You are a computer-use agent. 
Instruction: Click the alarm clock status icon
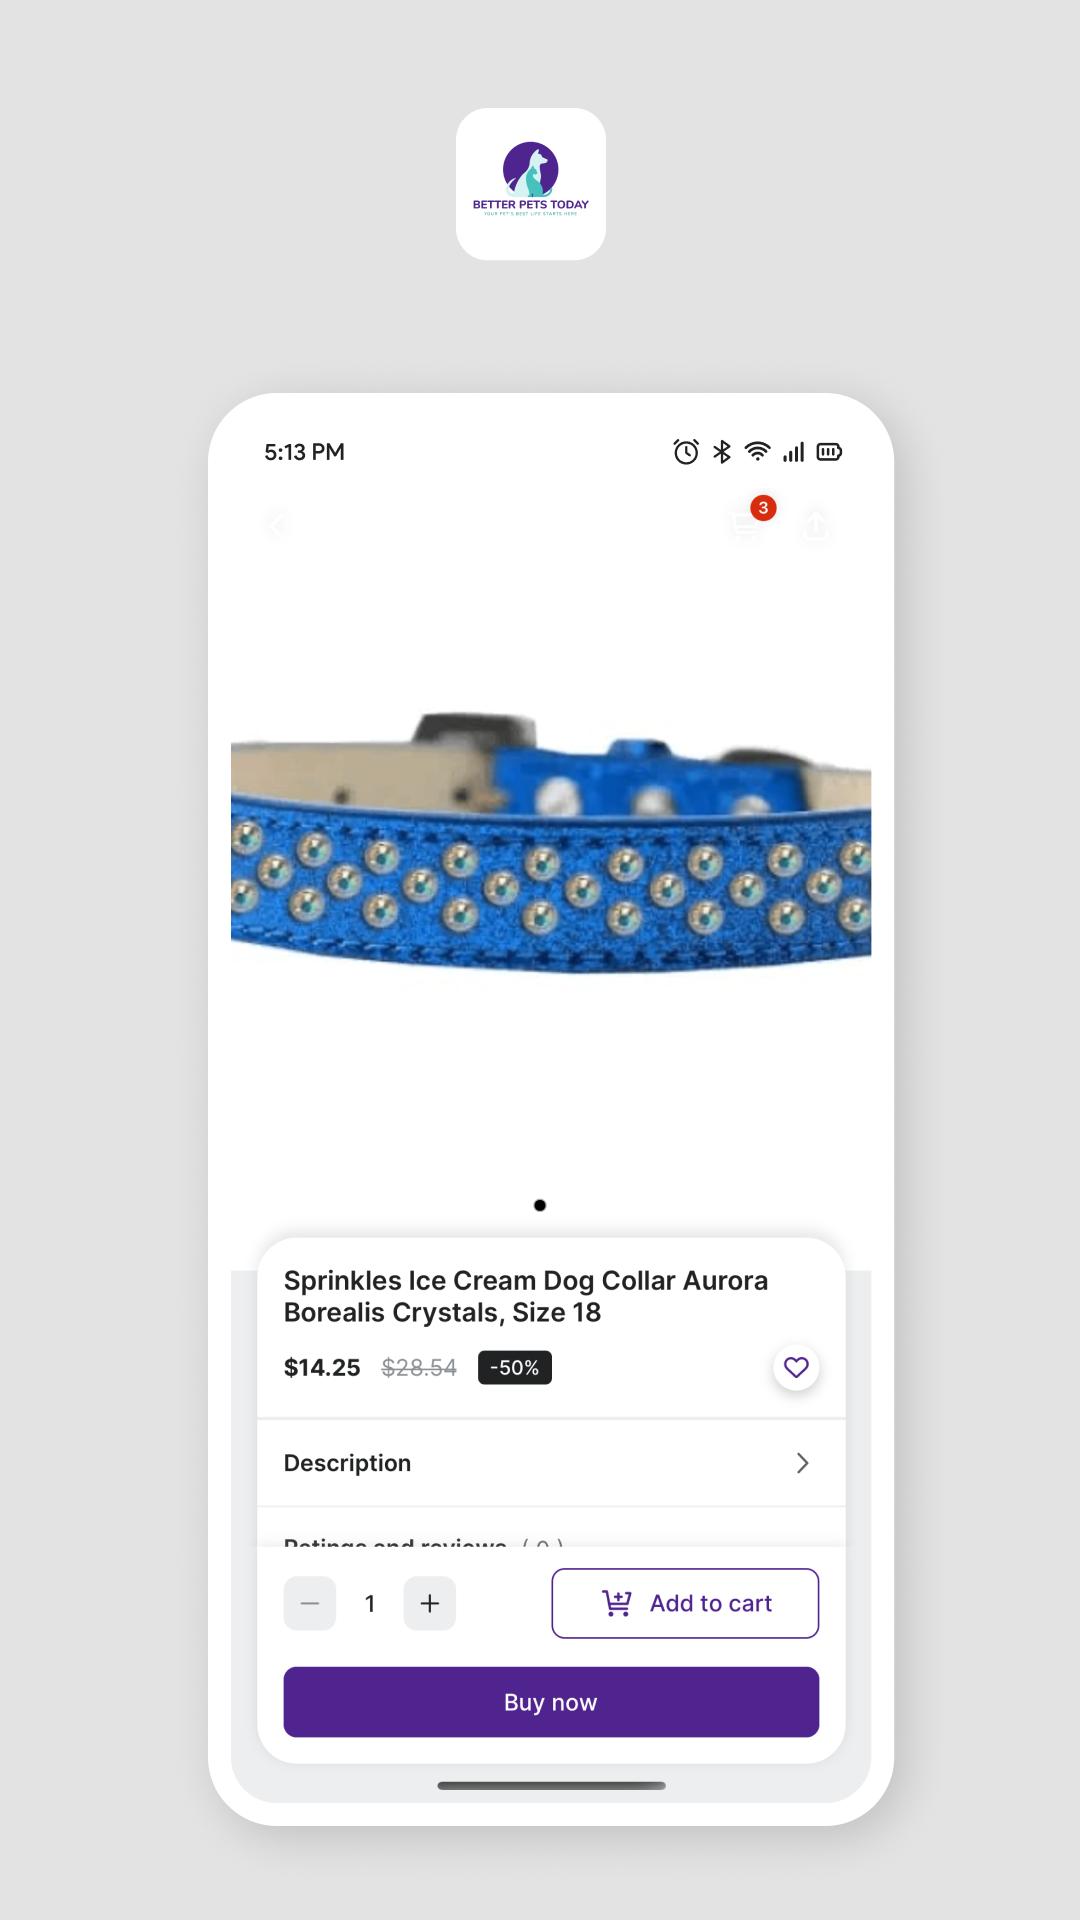click(x=686, y=452)
